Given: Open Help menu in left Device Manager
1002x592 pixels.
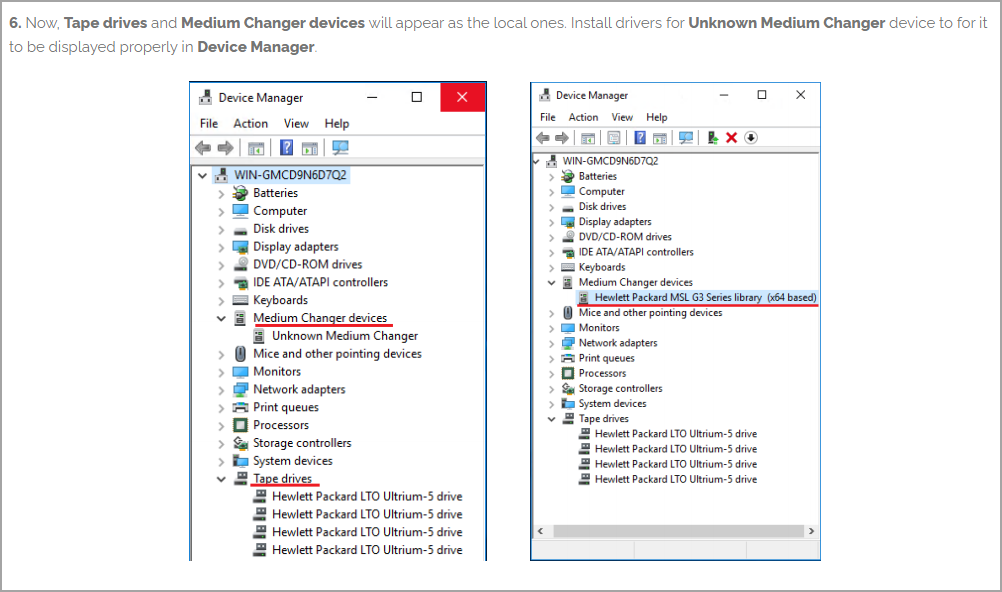Looking at the screenshot, I should [x=337, y=123].
